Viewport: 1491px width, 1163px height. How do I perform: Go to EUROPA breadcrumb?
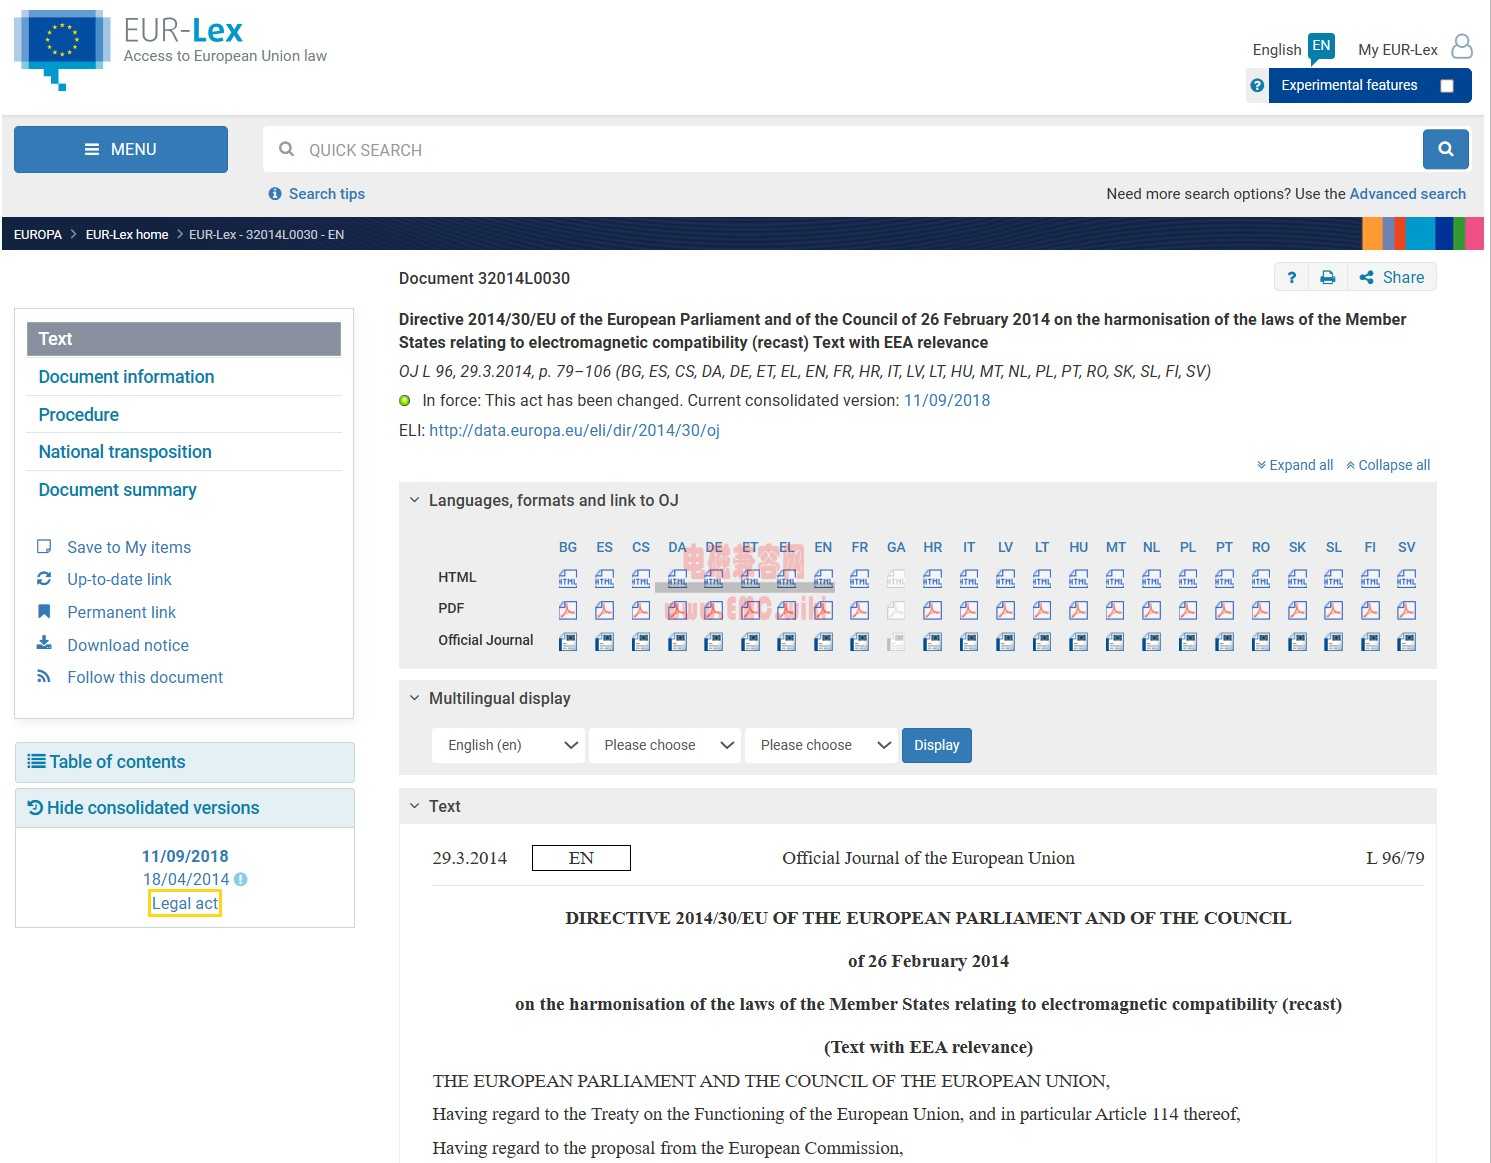point(38,234)
